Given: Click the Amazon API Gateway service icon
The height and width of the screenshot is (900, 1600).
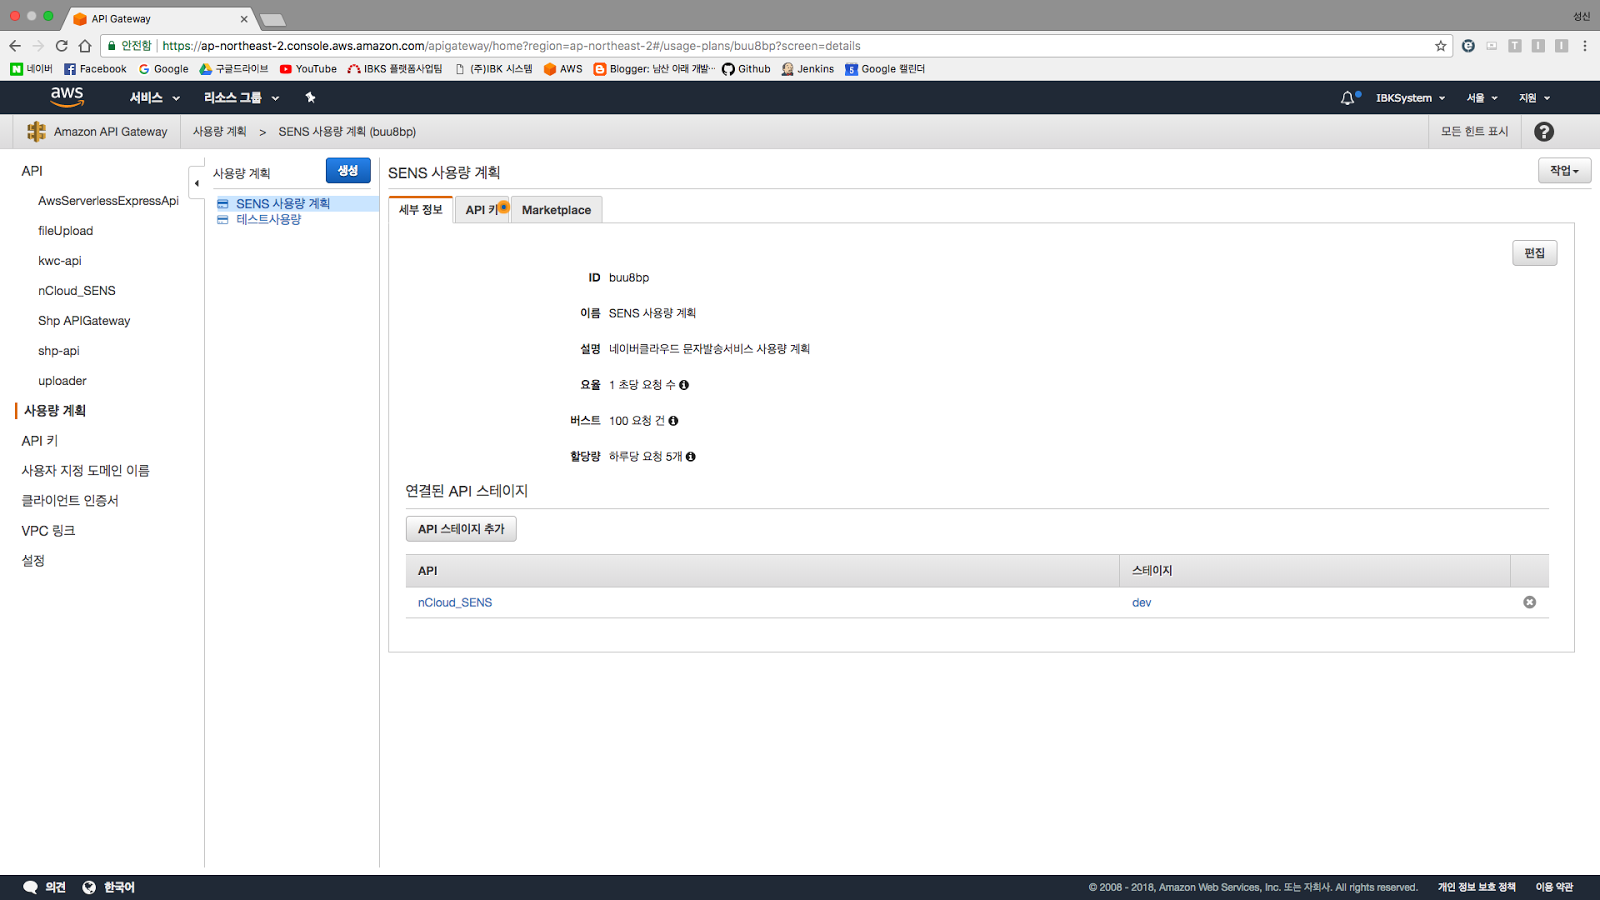Looking at the screenshot, I should tap(37, 132).
